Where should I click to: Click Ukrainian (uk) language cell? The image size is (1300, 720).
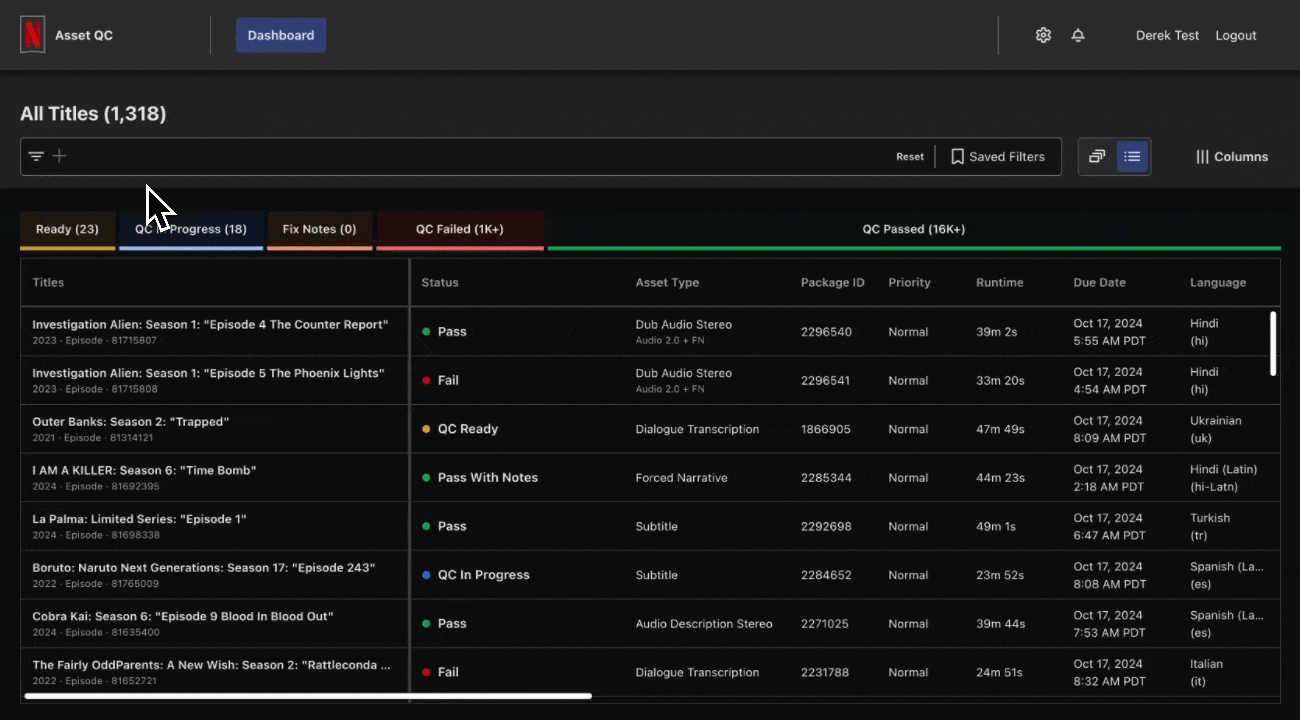1216,429
